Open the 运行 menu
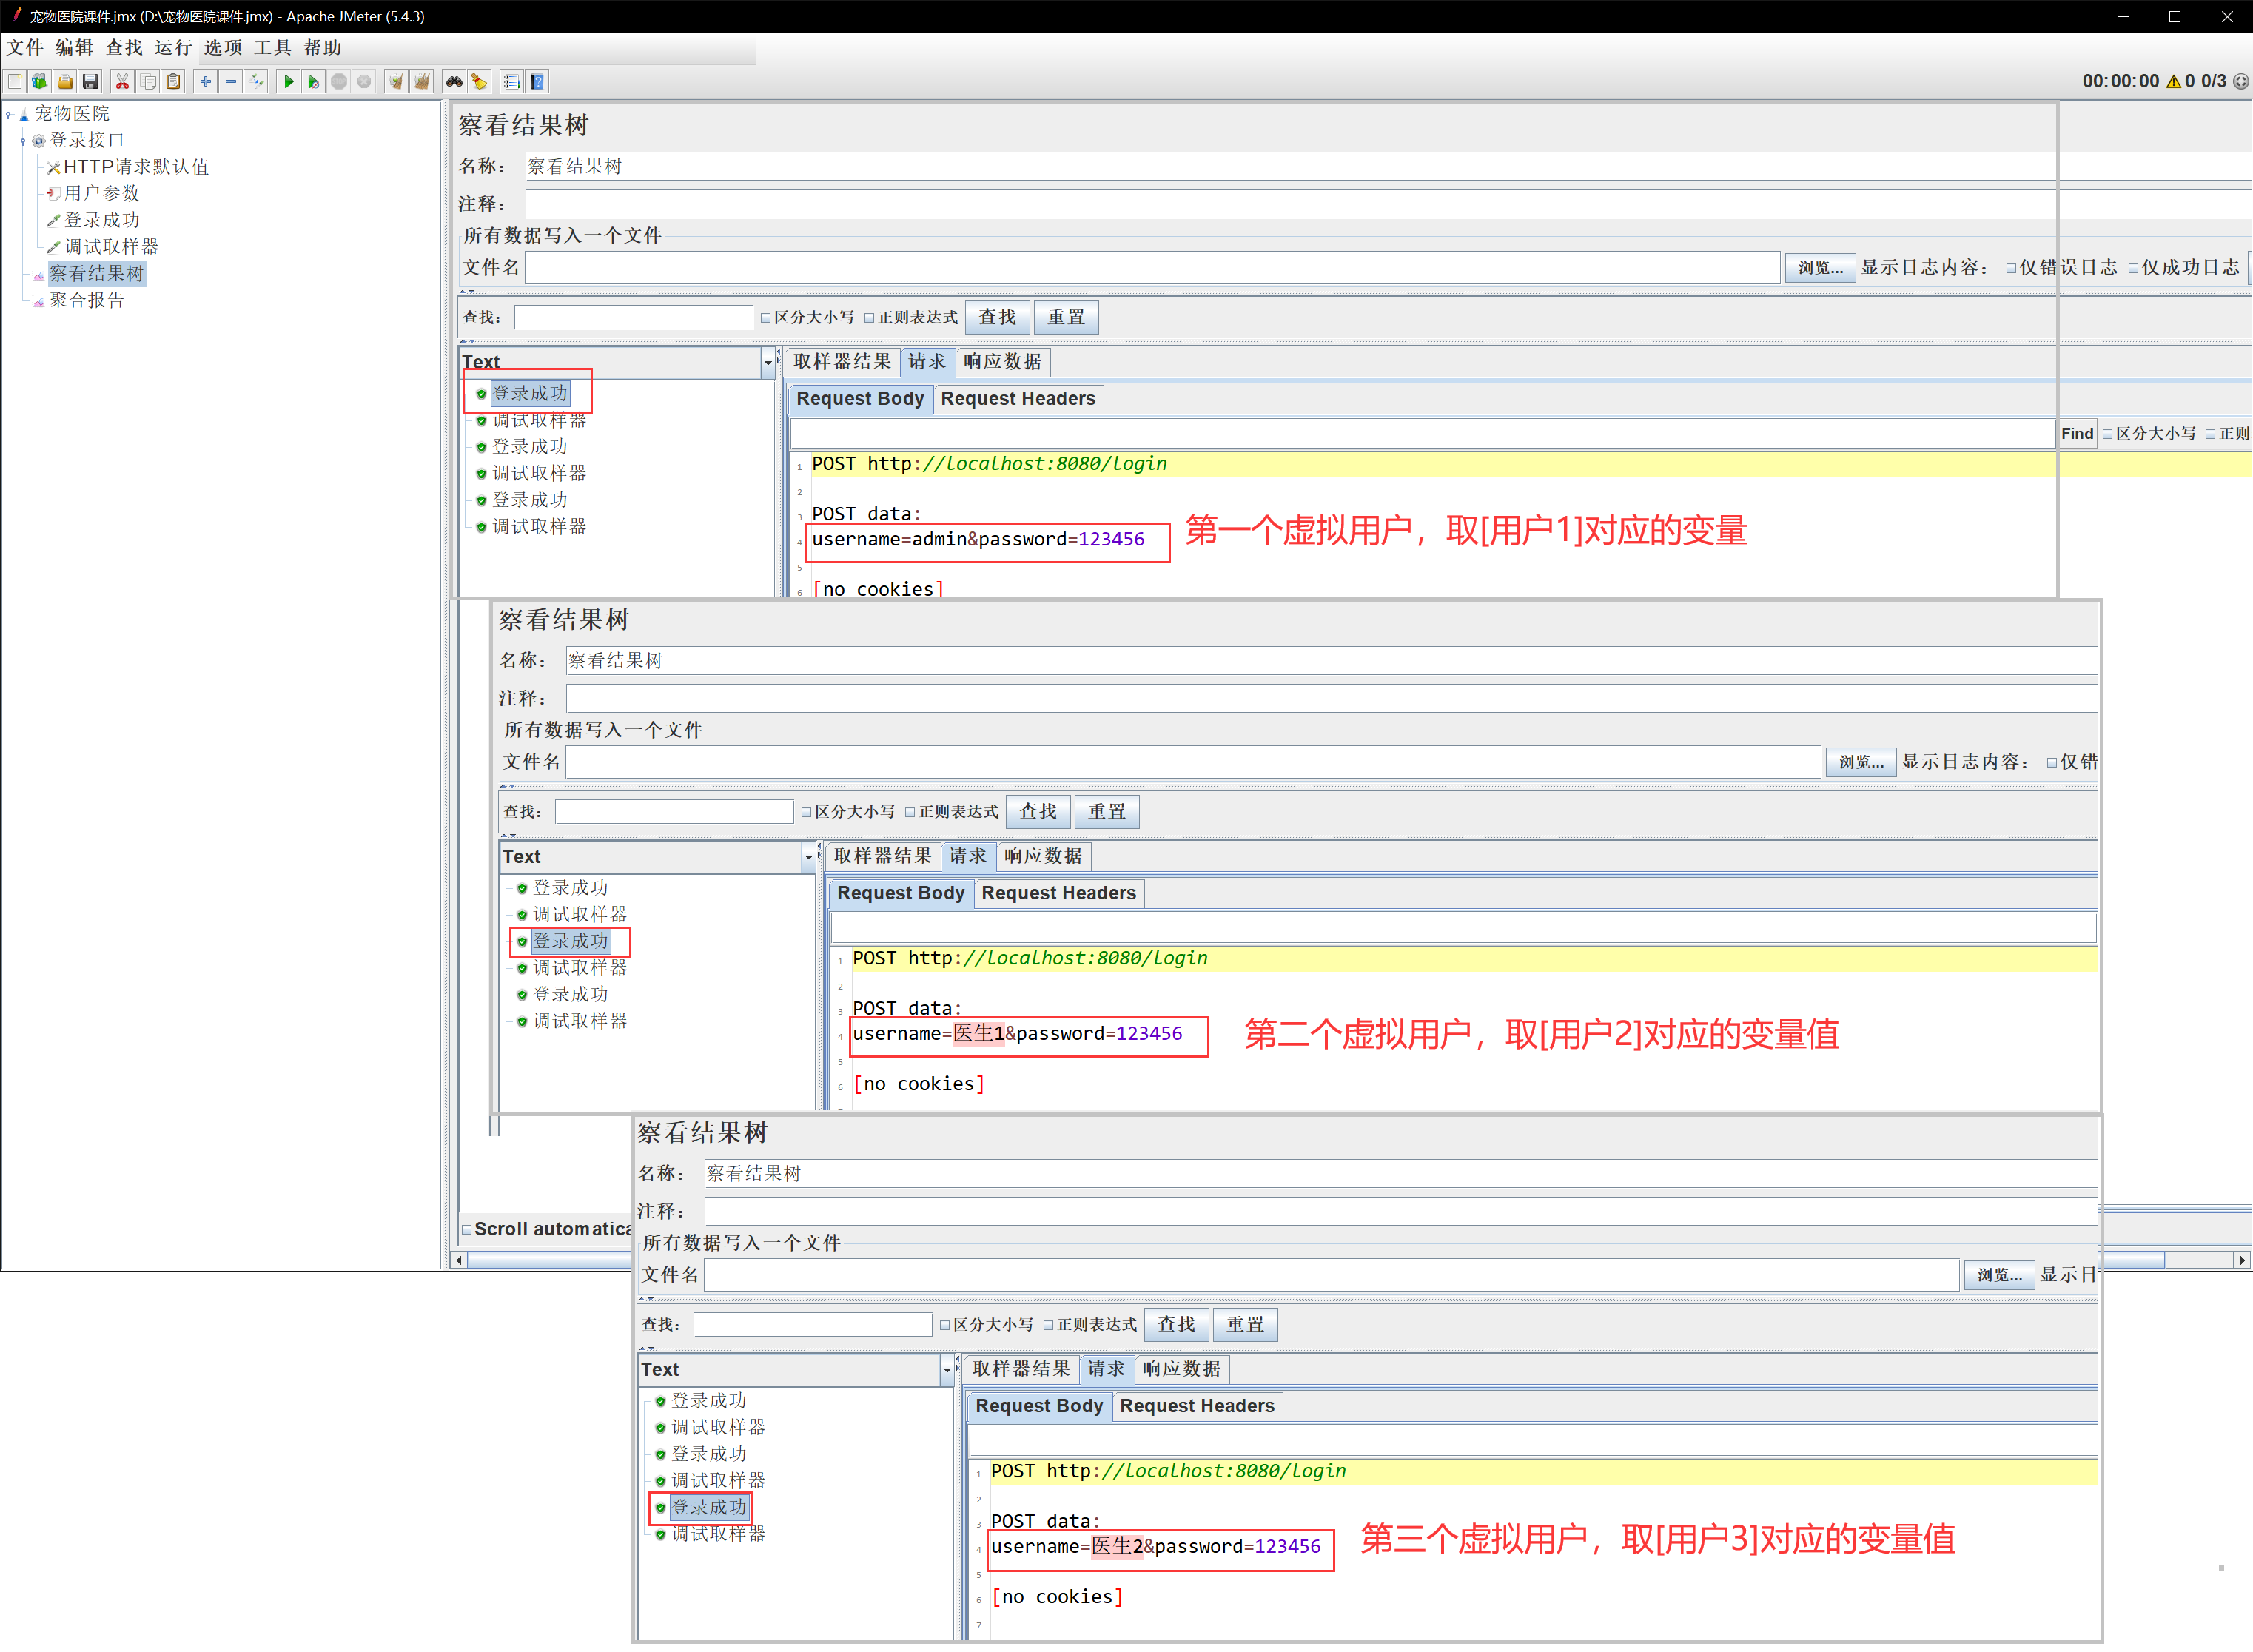The height and width of the screenshot is (1652, 2253). [173, 48]
